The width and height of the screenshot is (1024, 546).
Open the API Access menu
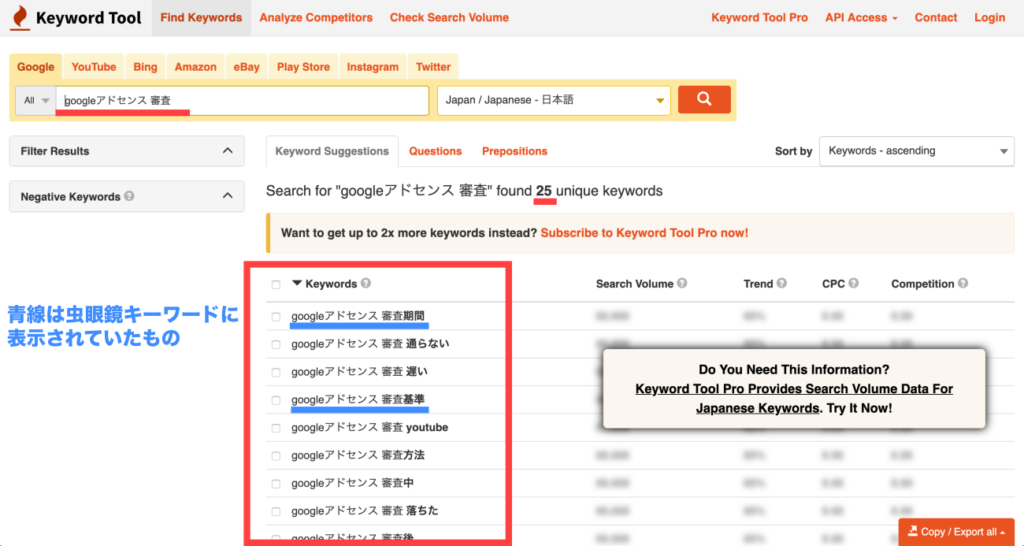point(860,18)
